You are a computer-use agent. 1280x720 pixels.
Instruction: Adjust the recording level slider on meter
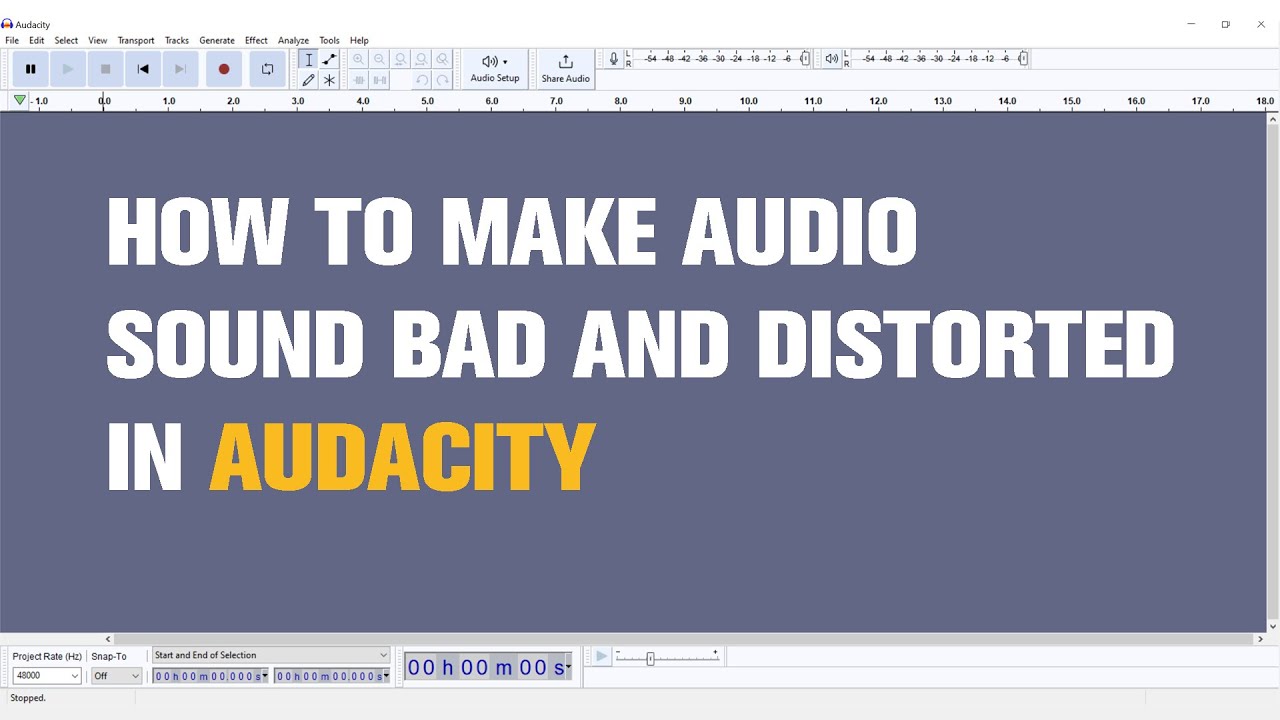point(805,59)
